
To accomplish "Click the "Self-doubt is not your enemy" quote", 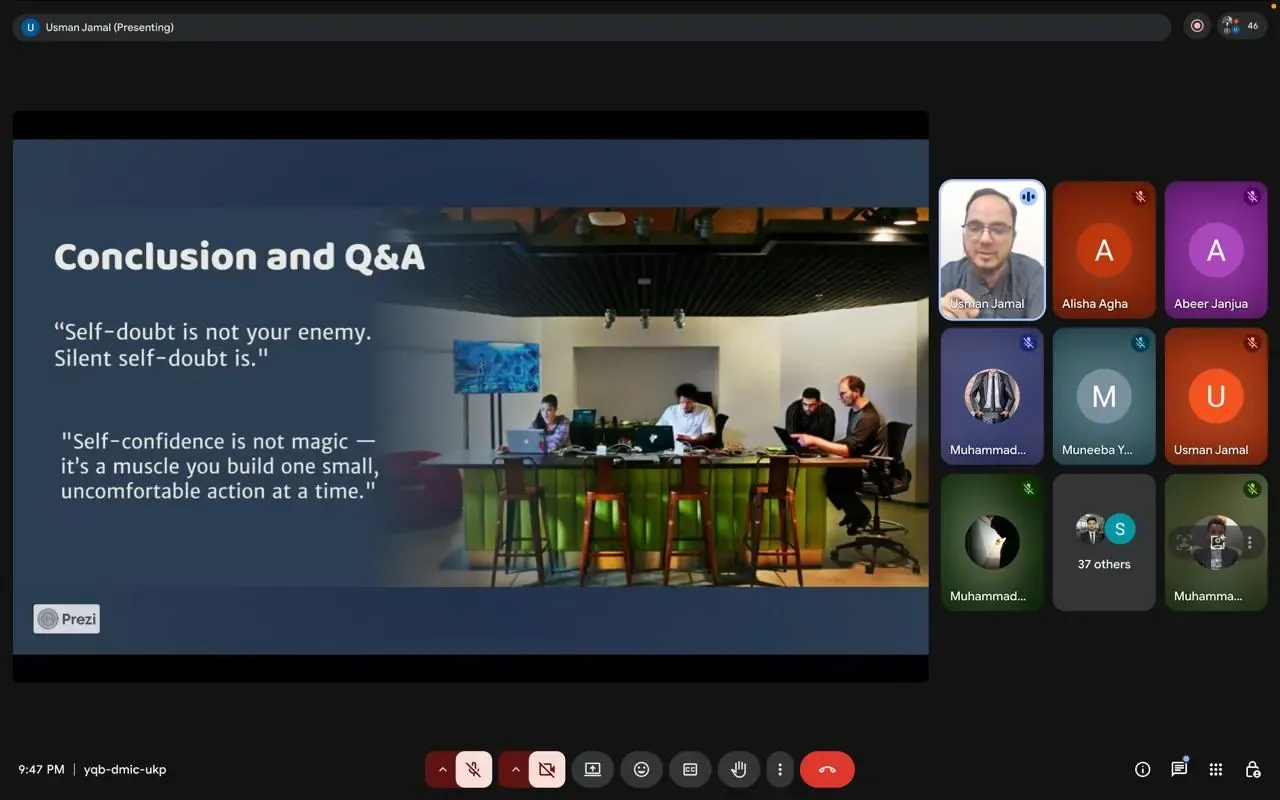I will pos(212,344).
